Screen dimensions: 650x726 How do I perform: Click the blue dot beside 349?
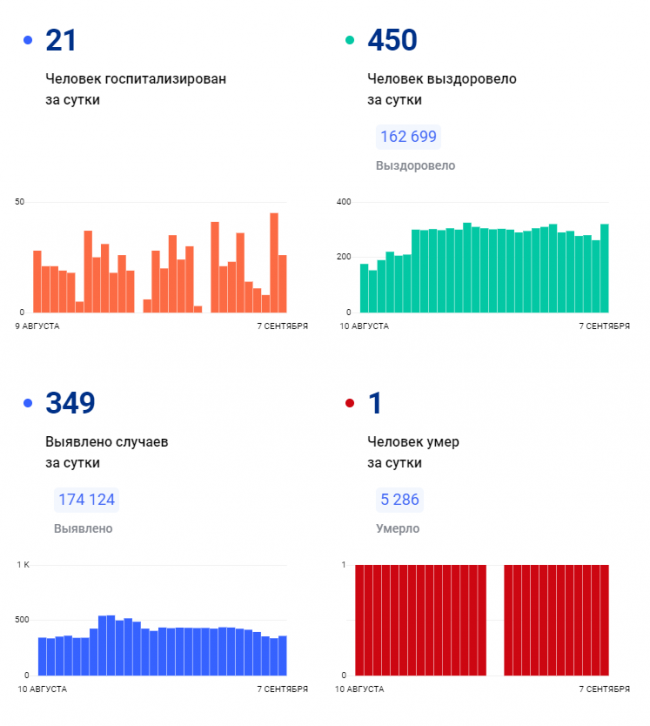[27, 404]
